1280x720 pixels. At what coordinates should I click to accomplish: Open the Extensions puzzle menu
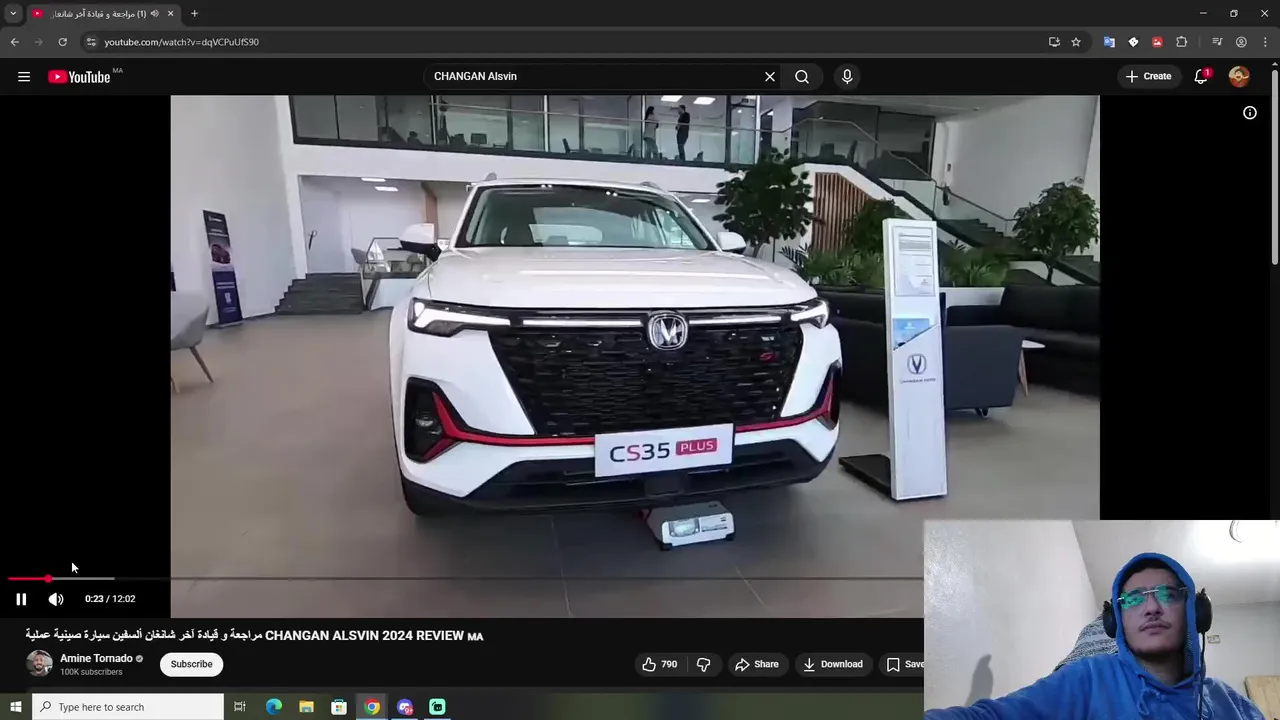point(1181,42)
